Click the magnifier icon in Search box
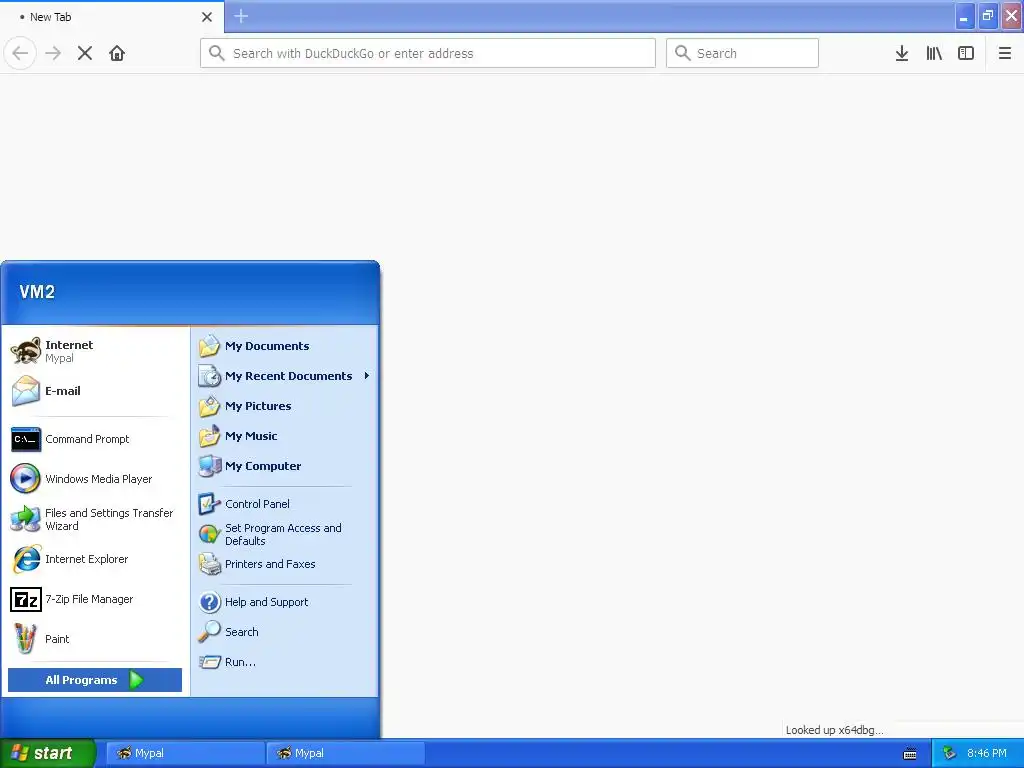 (682, 53)
